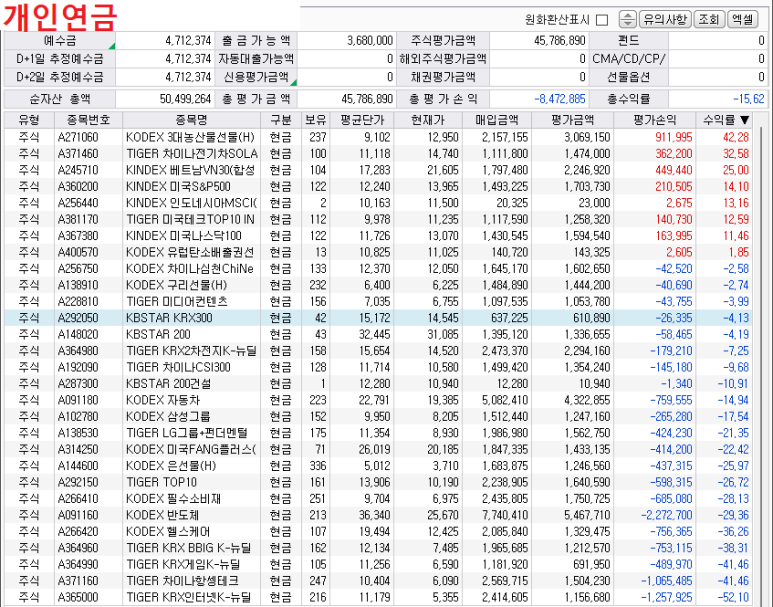The width and height of the screenshot is (773, 607).
Task: Select the KBSTAR 200 stock name
Action: point(158,334)
